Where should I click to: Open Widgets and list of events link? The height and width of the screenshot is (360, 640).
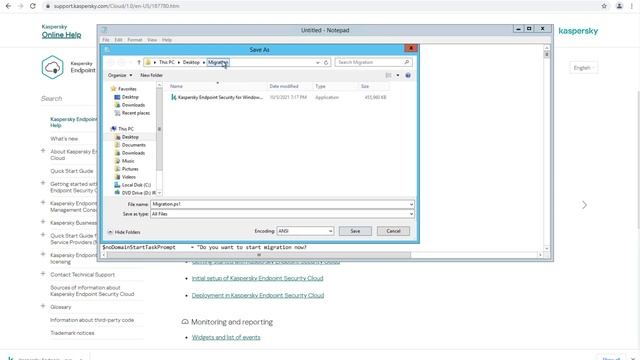226,338
